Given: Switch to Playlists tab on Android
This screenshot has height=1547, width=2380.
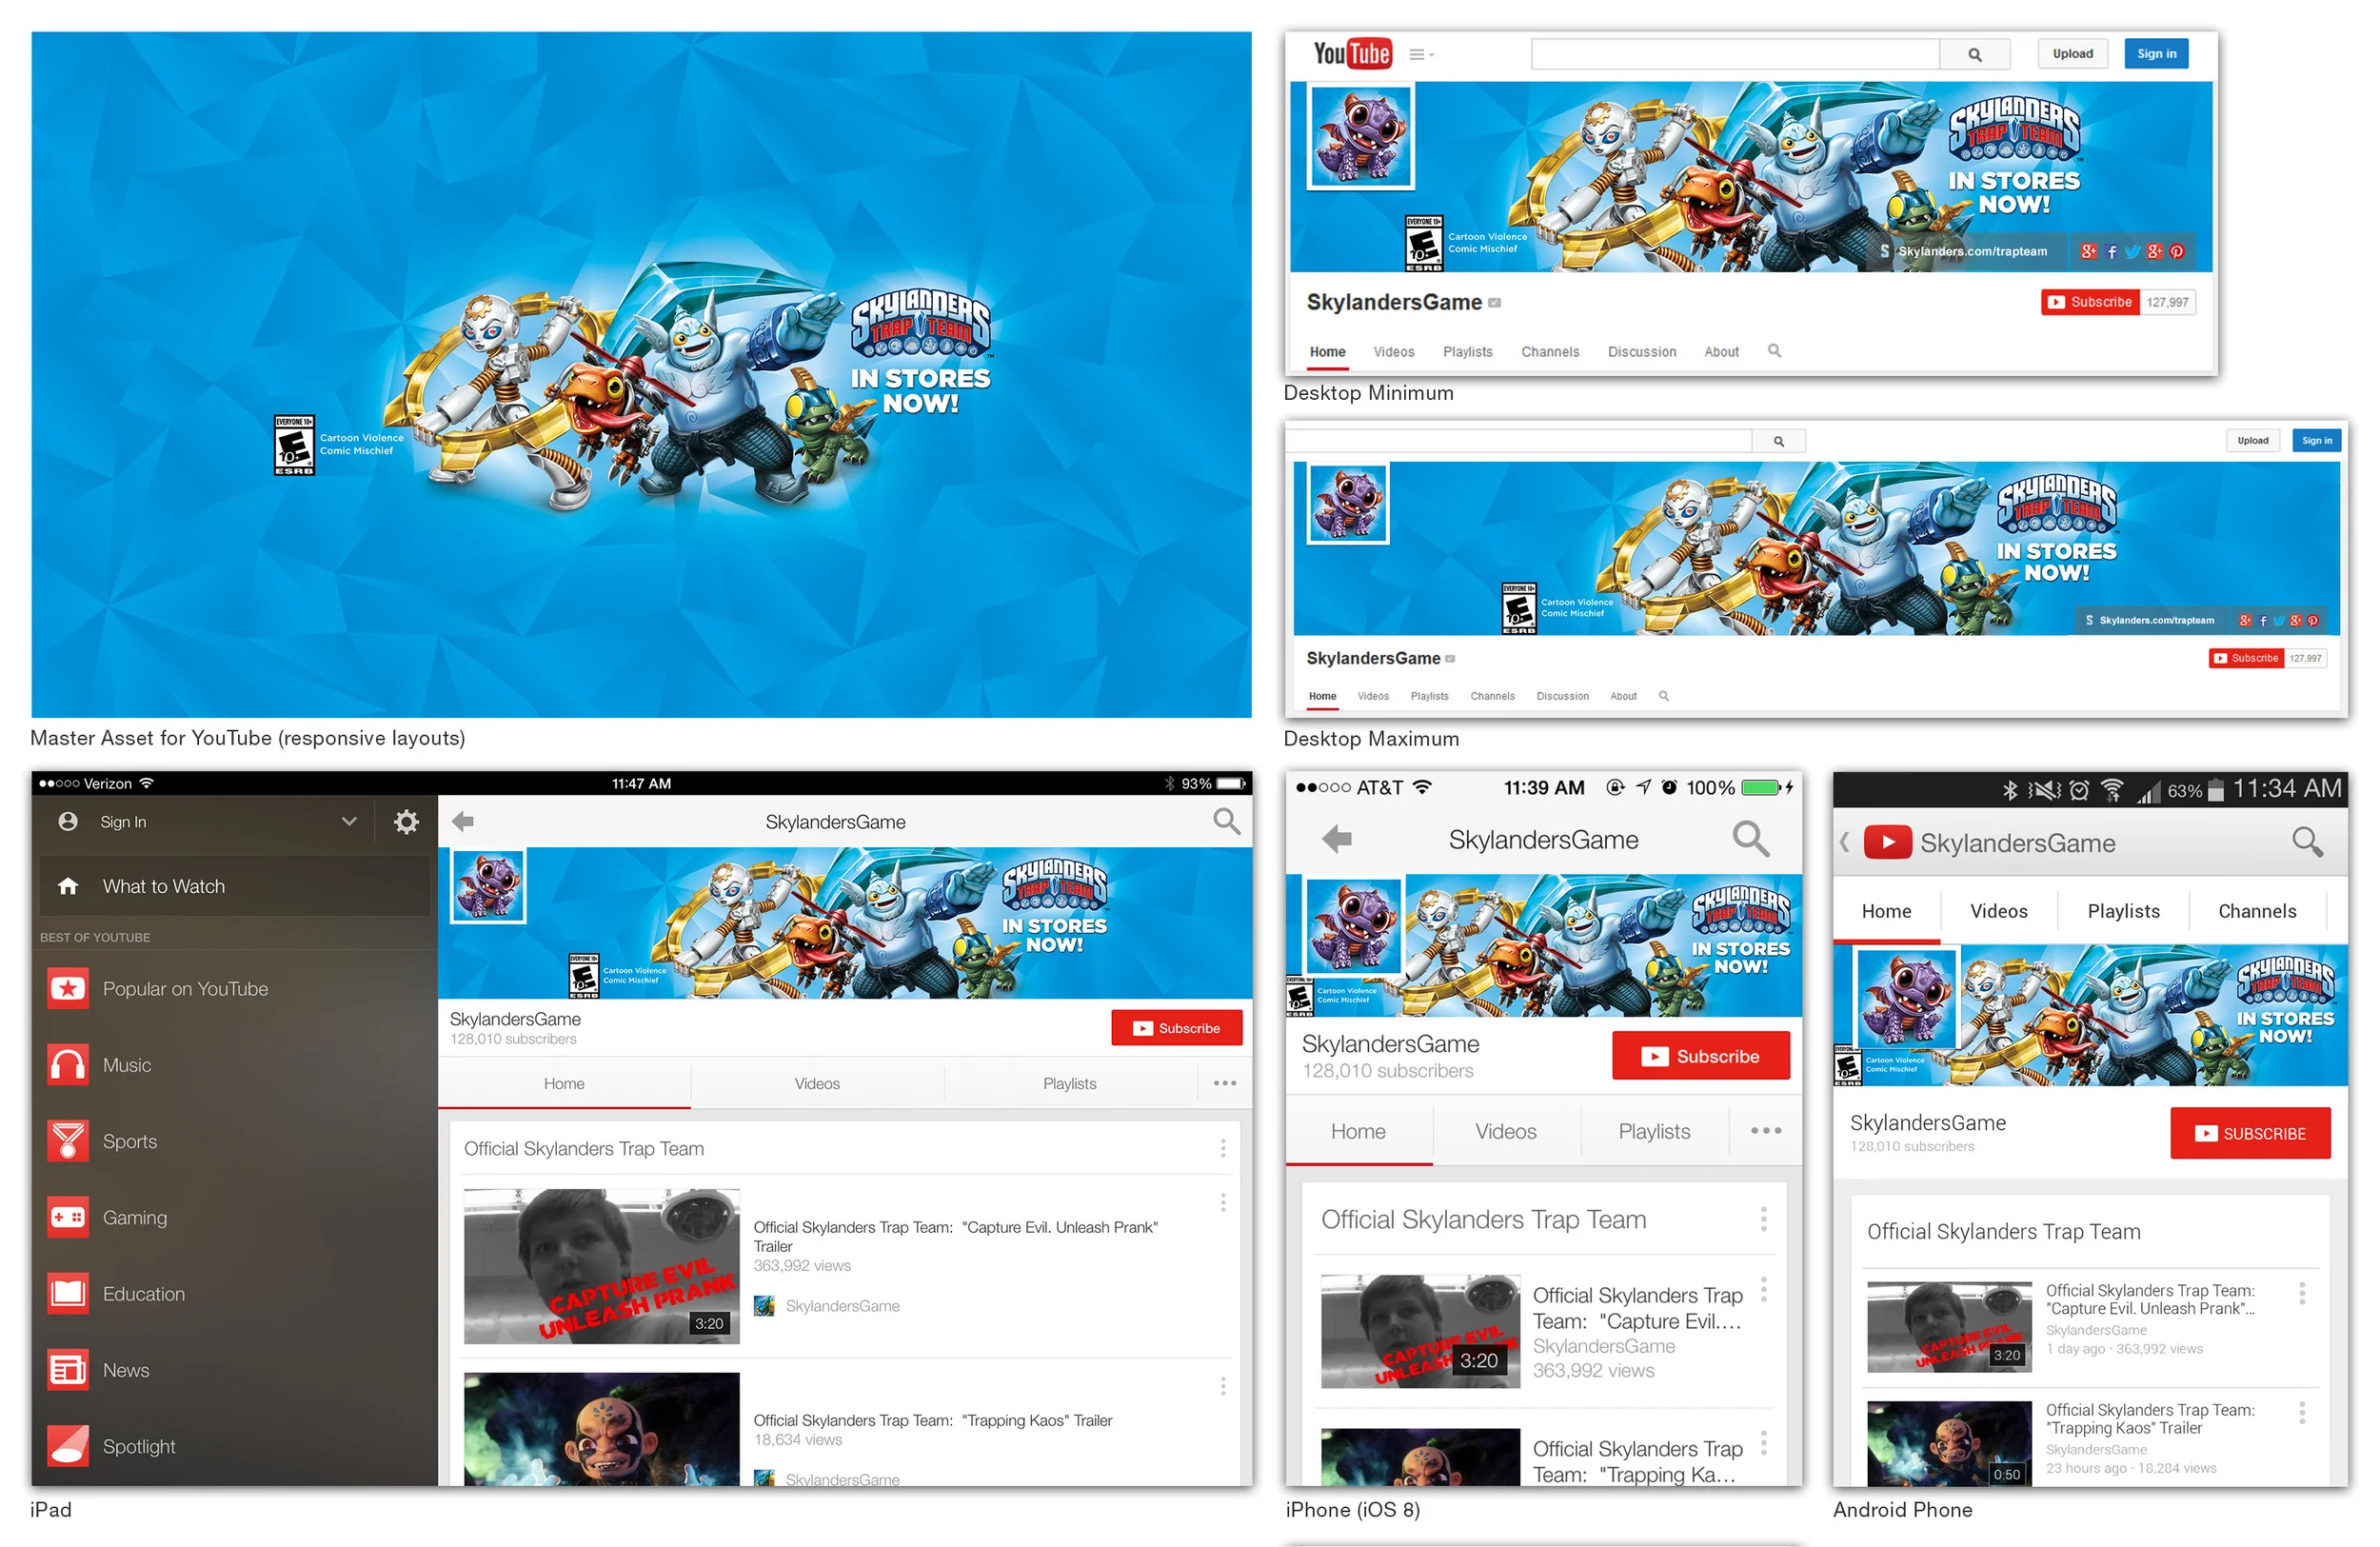Looking at the screenshot, I should 2123,911.
